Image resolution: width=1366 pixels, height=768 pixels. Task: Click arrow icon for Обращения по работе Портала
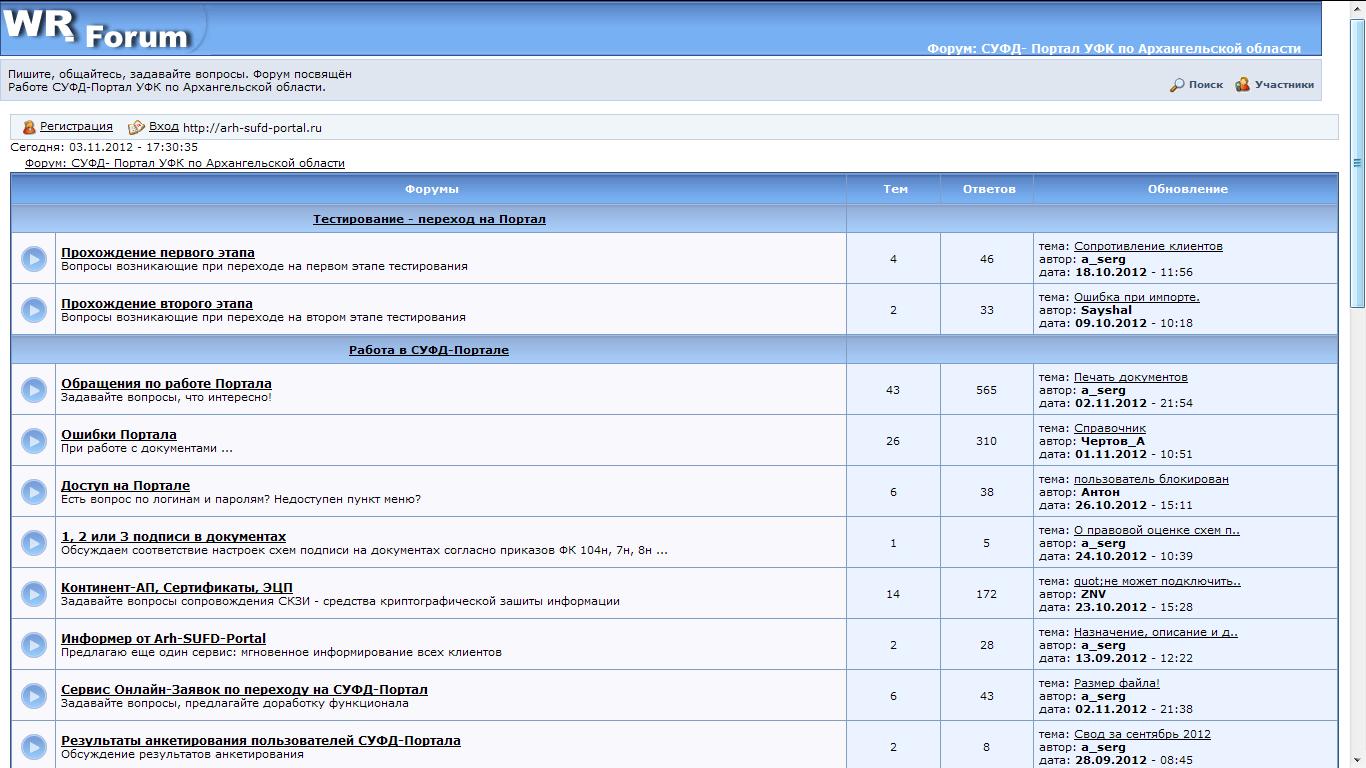[x=33, y=390]
